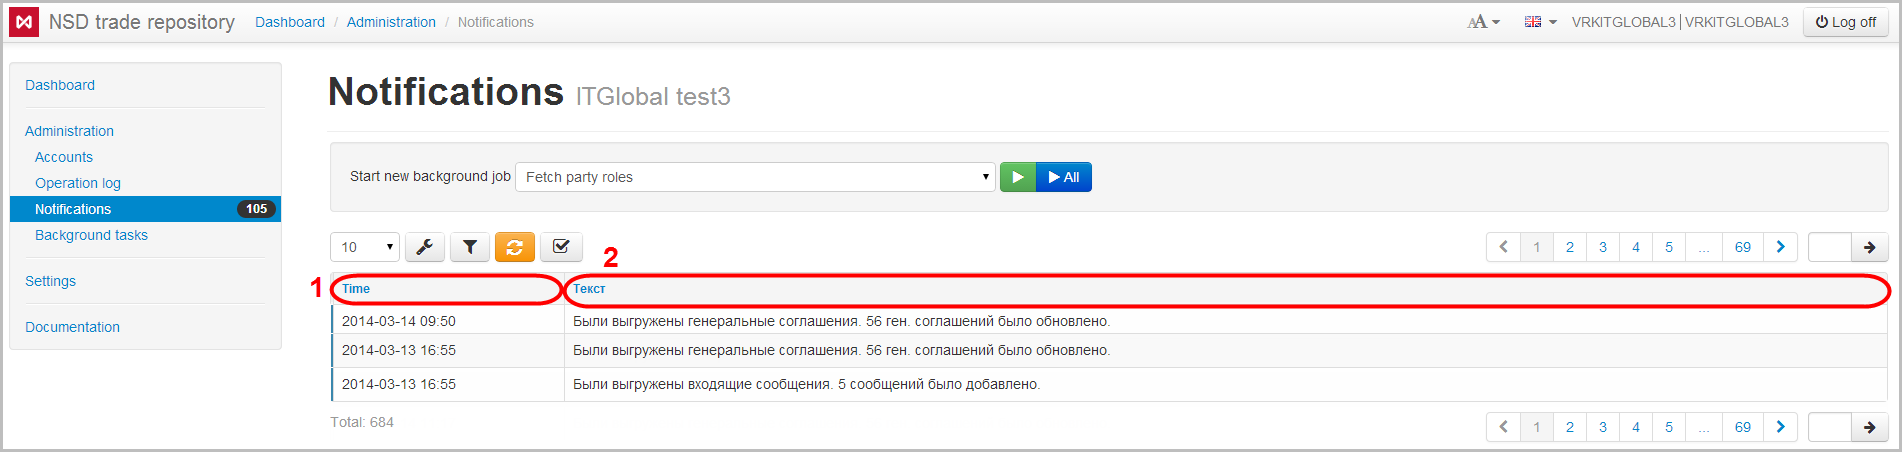Click the blue All run button

coord(1064,177)
